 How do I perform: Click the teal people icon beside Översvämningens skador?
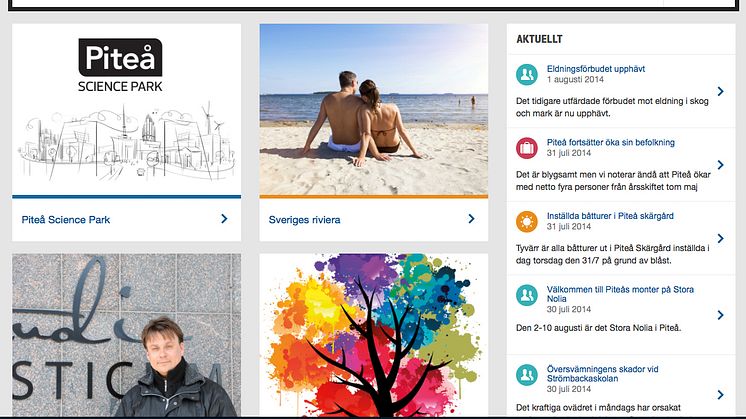tap(527, 375)
